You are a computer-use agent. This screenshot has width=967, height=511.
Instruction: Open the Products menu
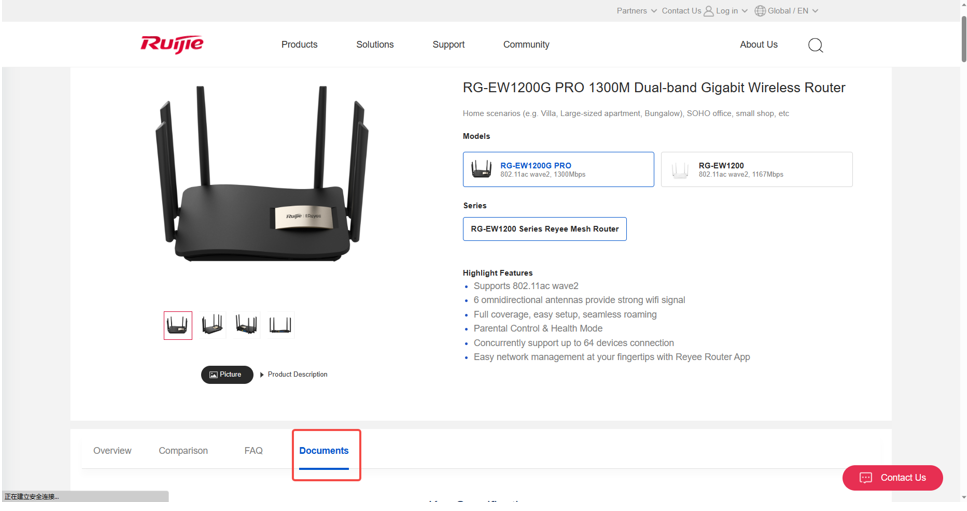tap(299, 44)
